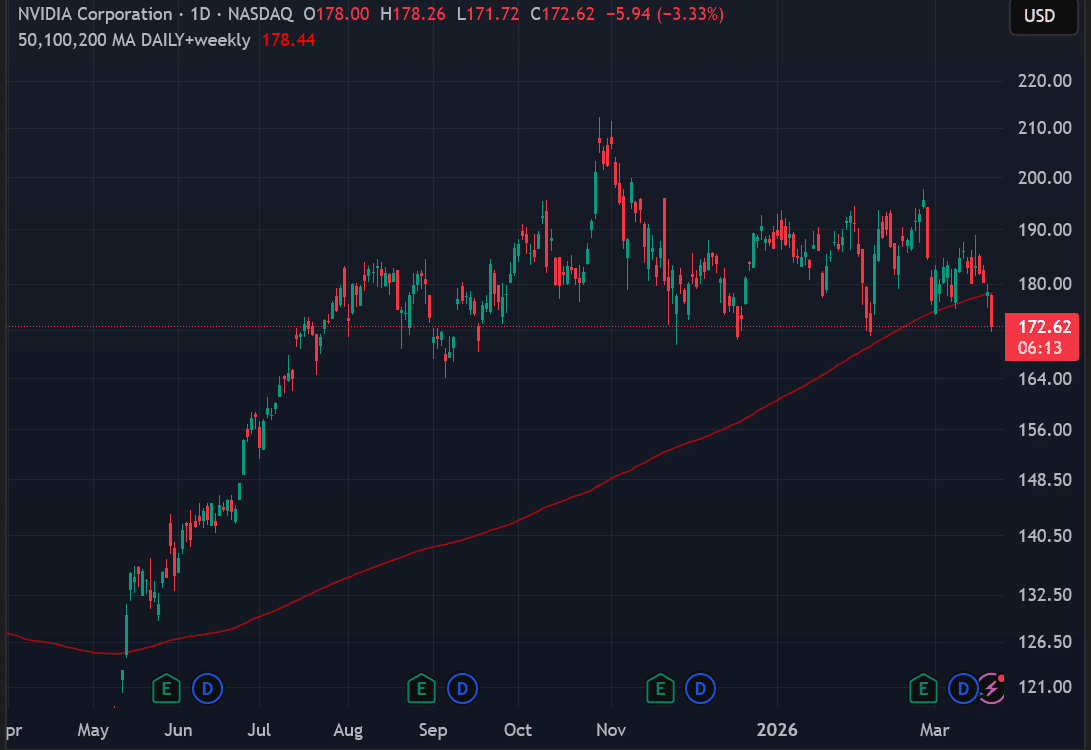Image resolution: width=1091 pixels, height=750 pixels.
Task: Click the 200.00 price axis label
Action: (1044, 178)
